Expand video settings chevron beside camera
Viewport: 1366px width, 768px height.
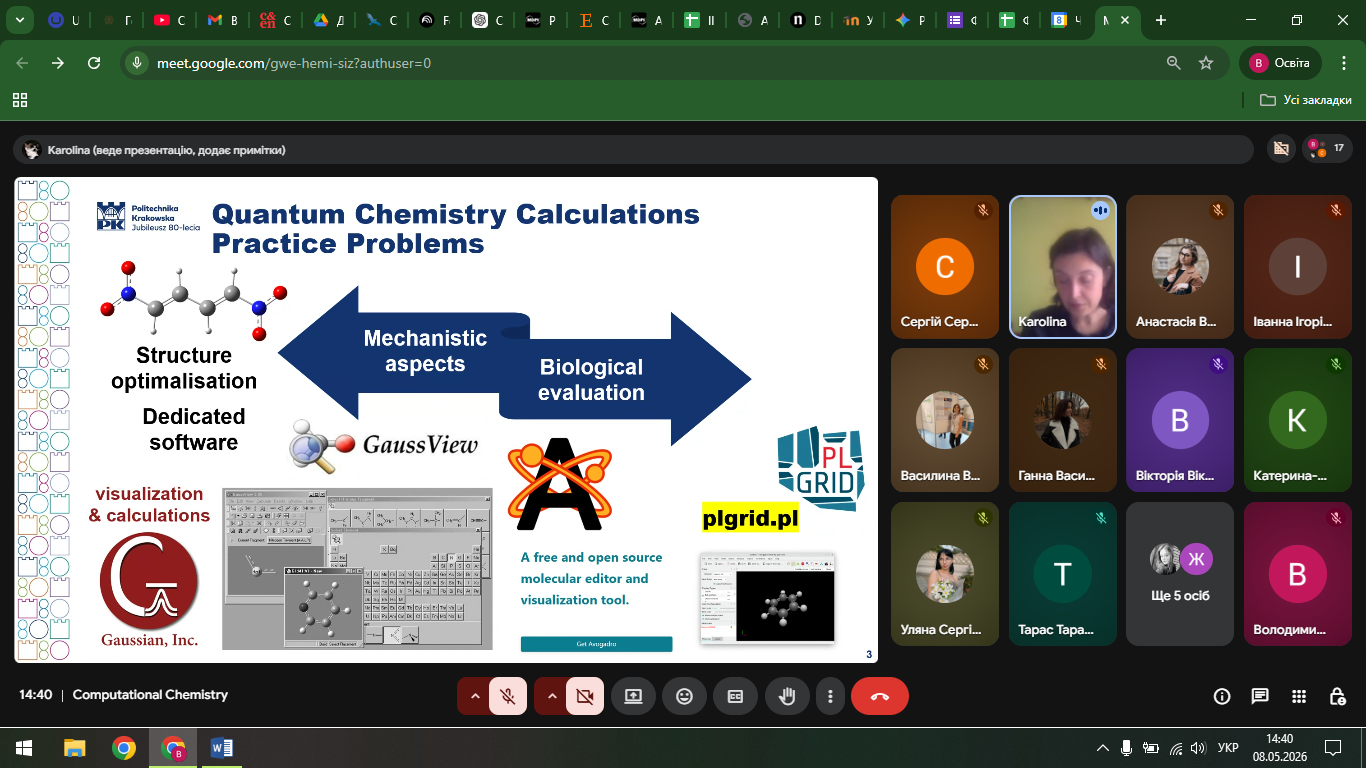[551, 696]
